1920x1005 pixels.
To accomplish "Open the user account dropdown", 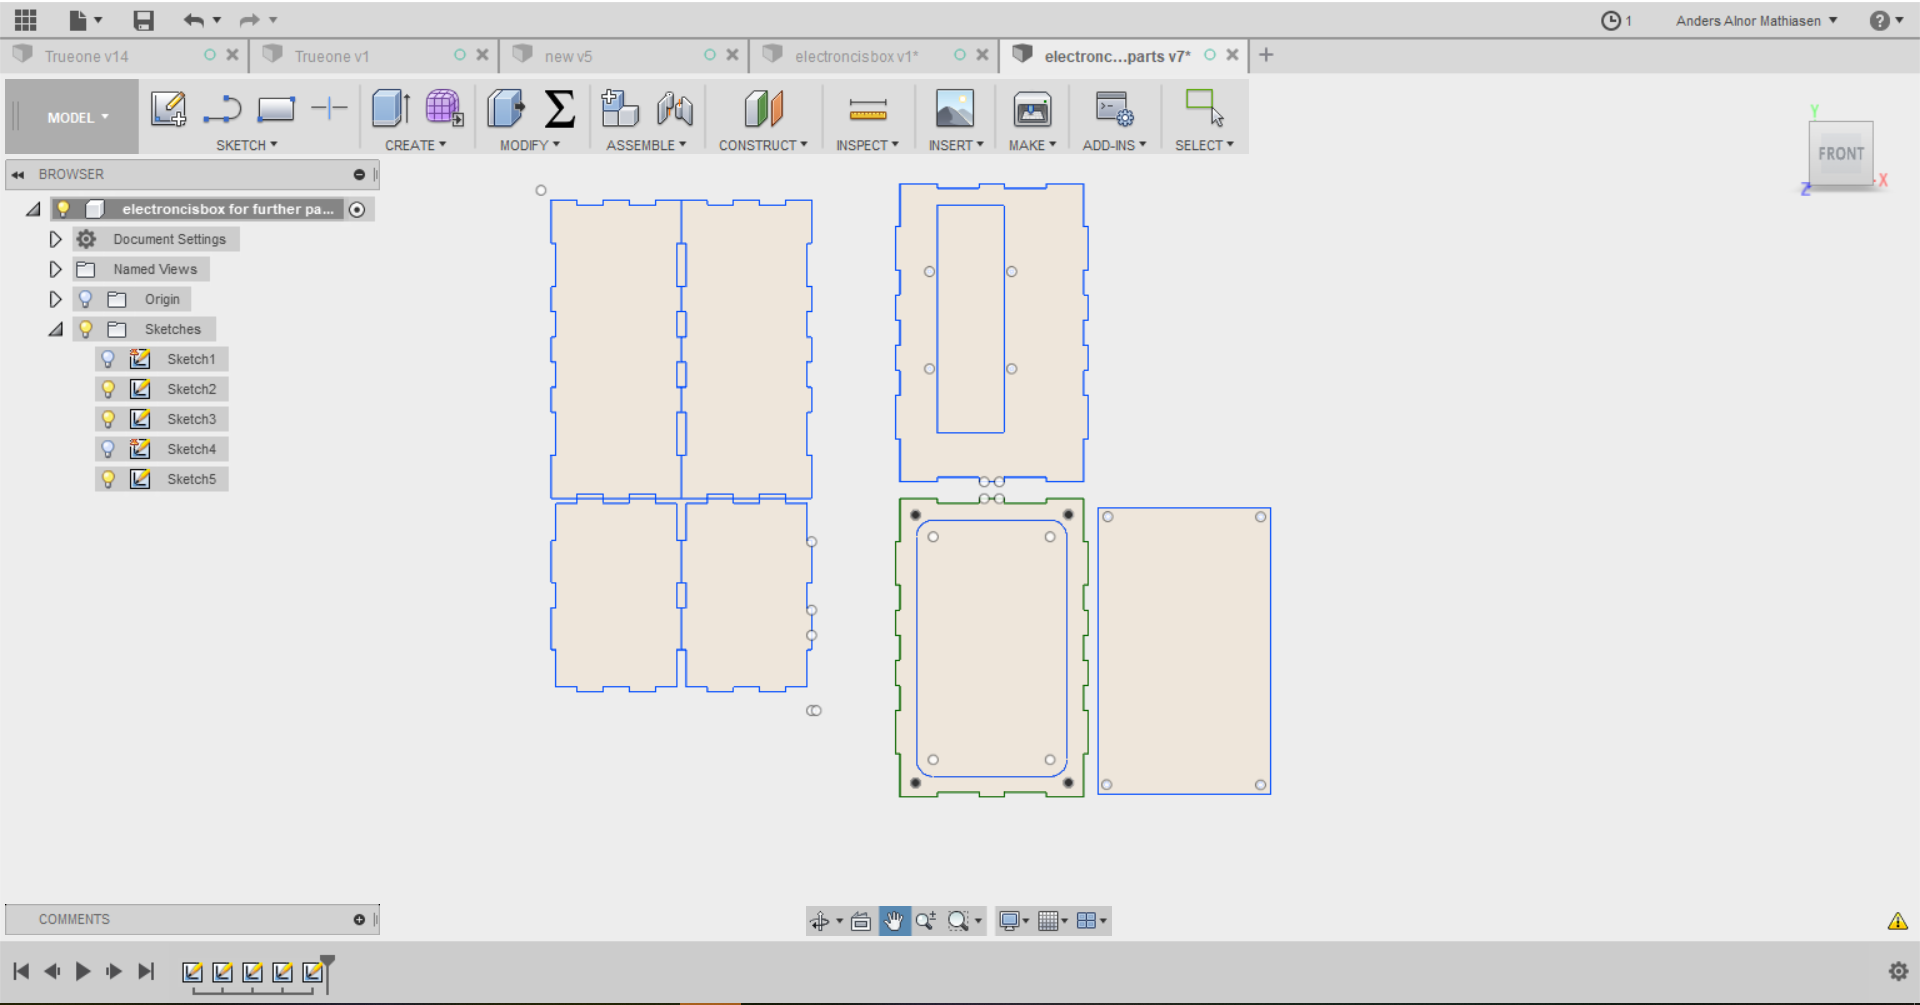I will pyautogui.click(x=1757, y=20).
